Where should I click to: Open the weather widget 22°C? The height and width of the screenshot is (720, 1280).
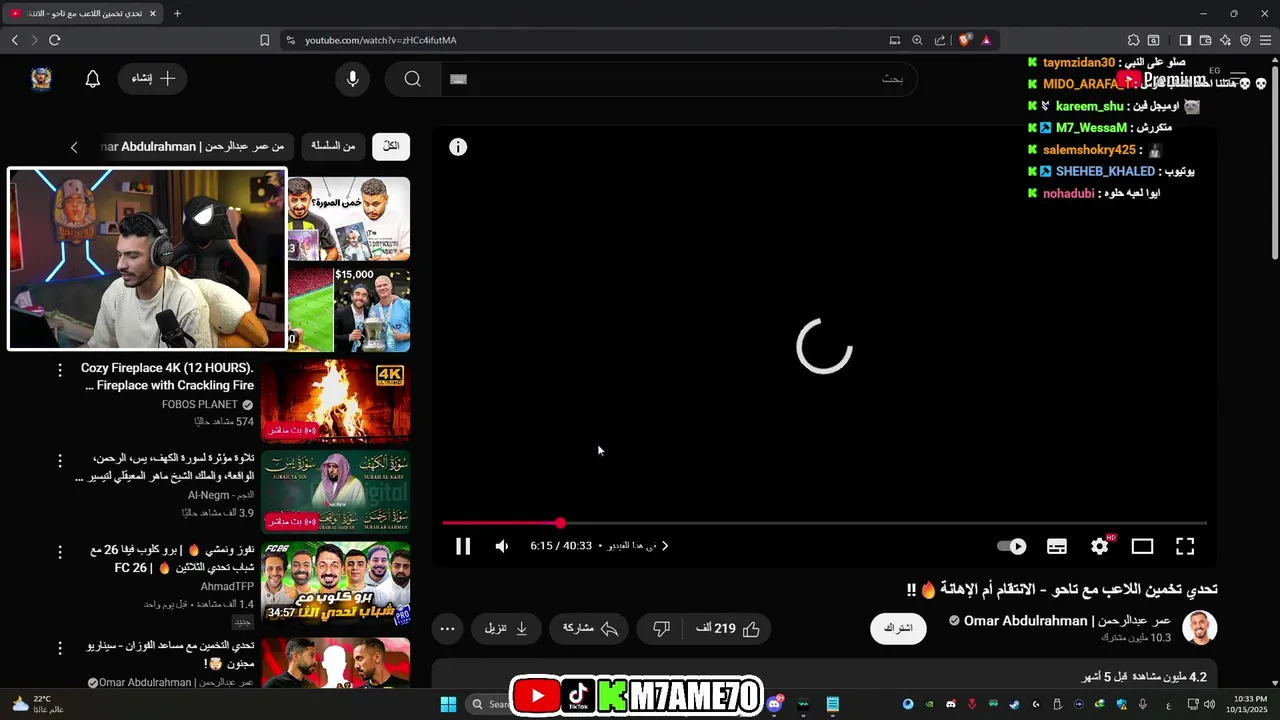tap(37, 704)
